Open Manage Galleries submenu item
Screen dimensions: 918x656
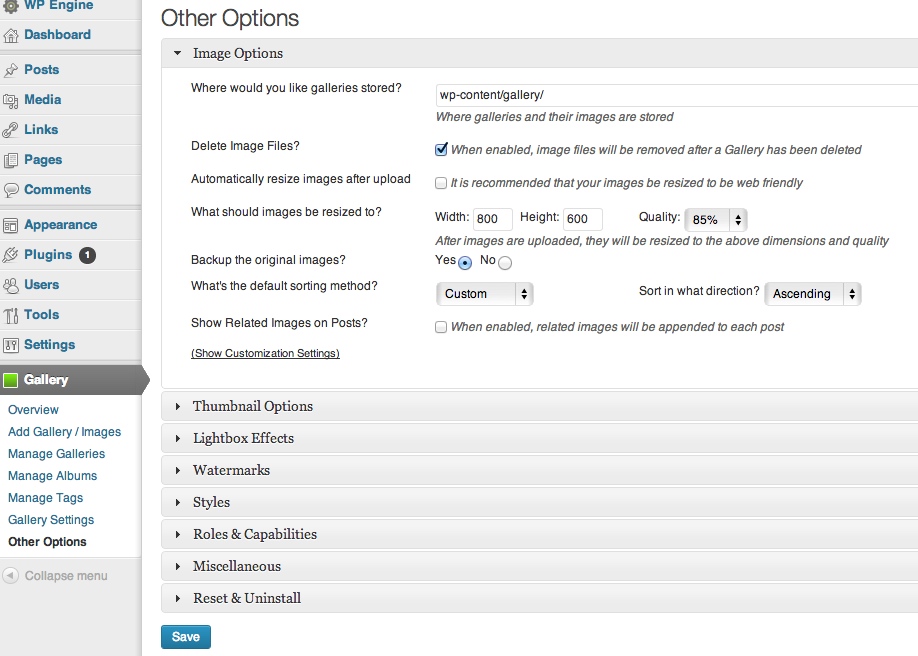point(56,454)
